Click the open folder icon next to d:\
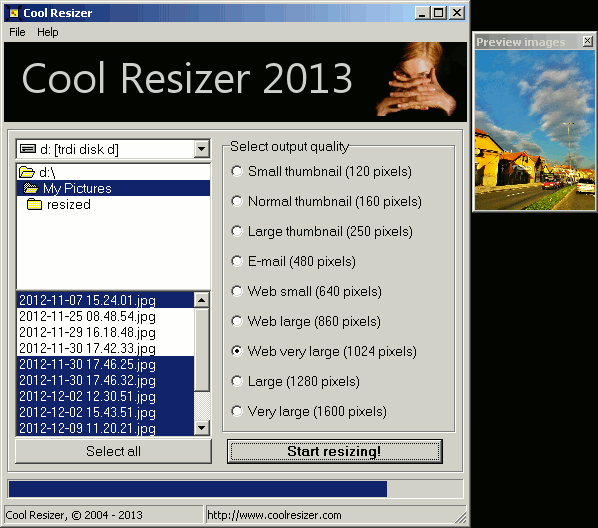 (27, 172)
